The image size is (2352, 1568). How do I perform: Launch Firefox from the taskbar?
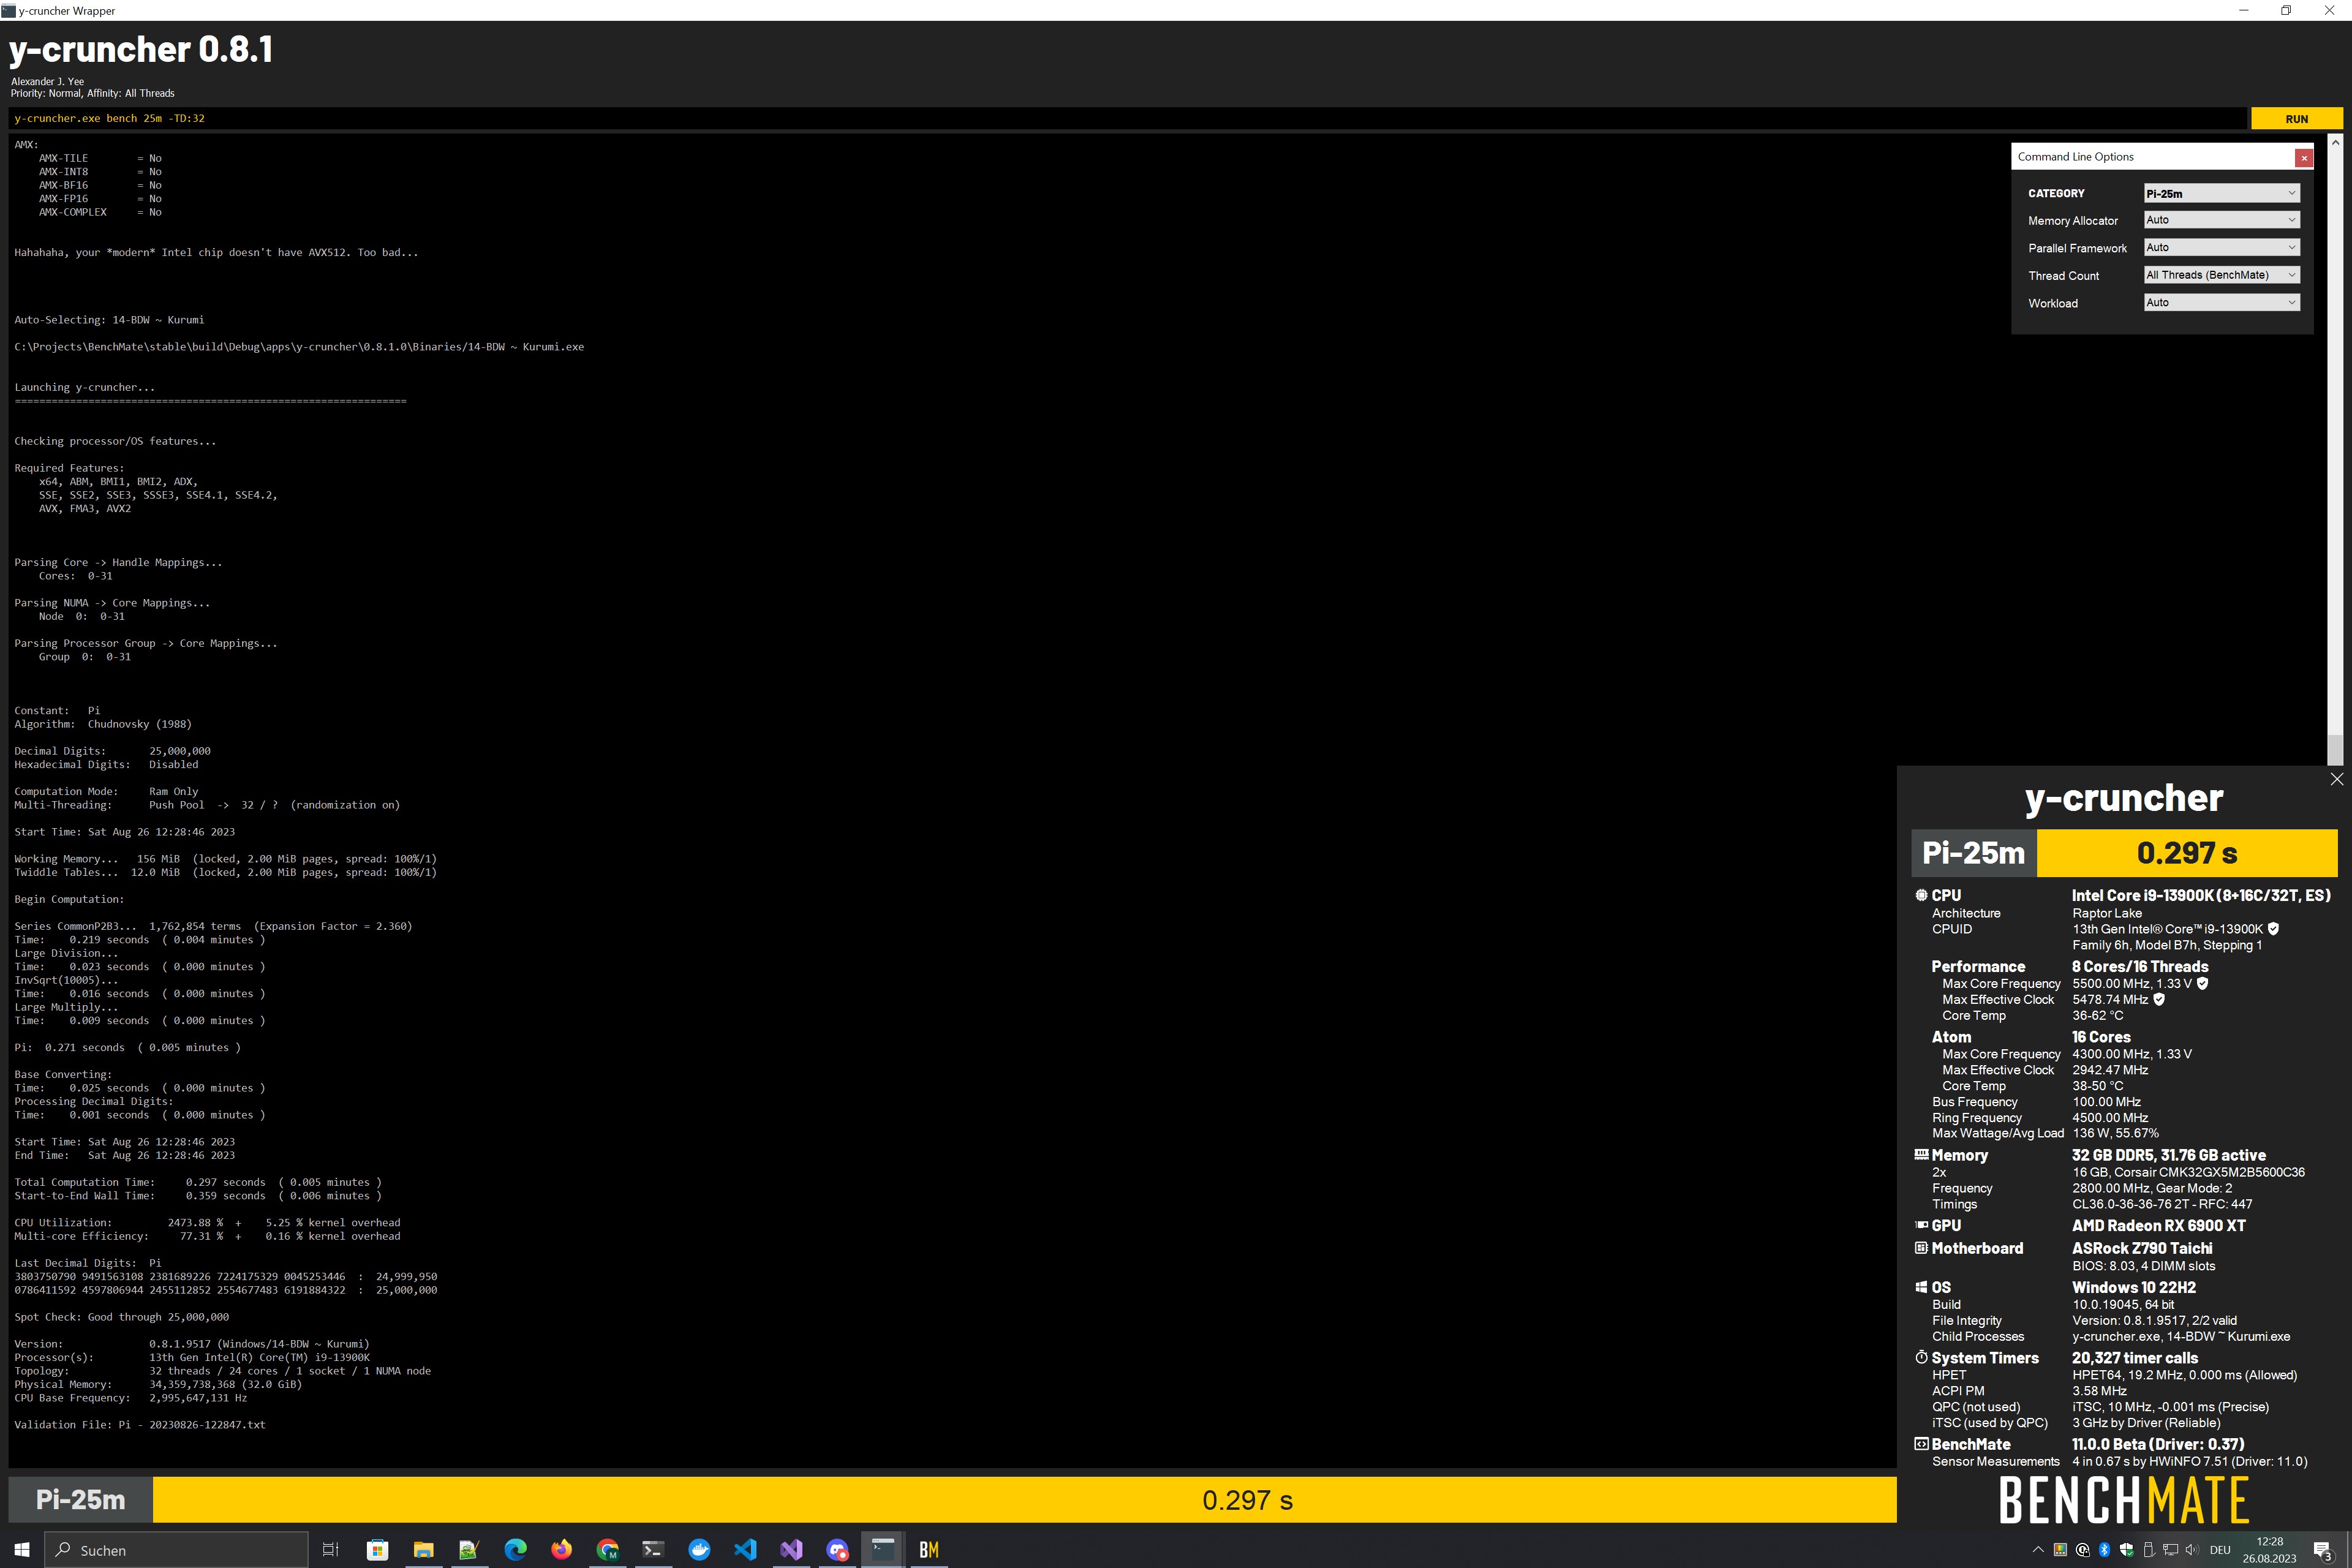pos(561,1550)
